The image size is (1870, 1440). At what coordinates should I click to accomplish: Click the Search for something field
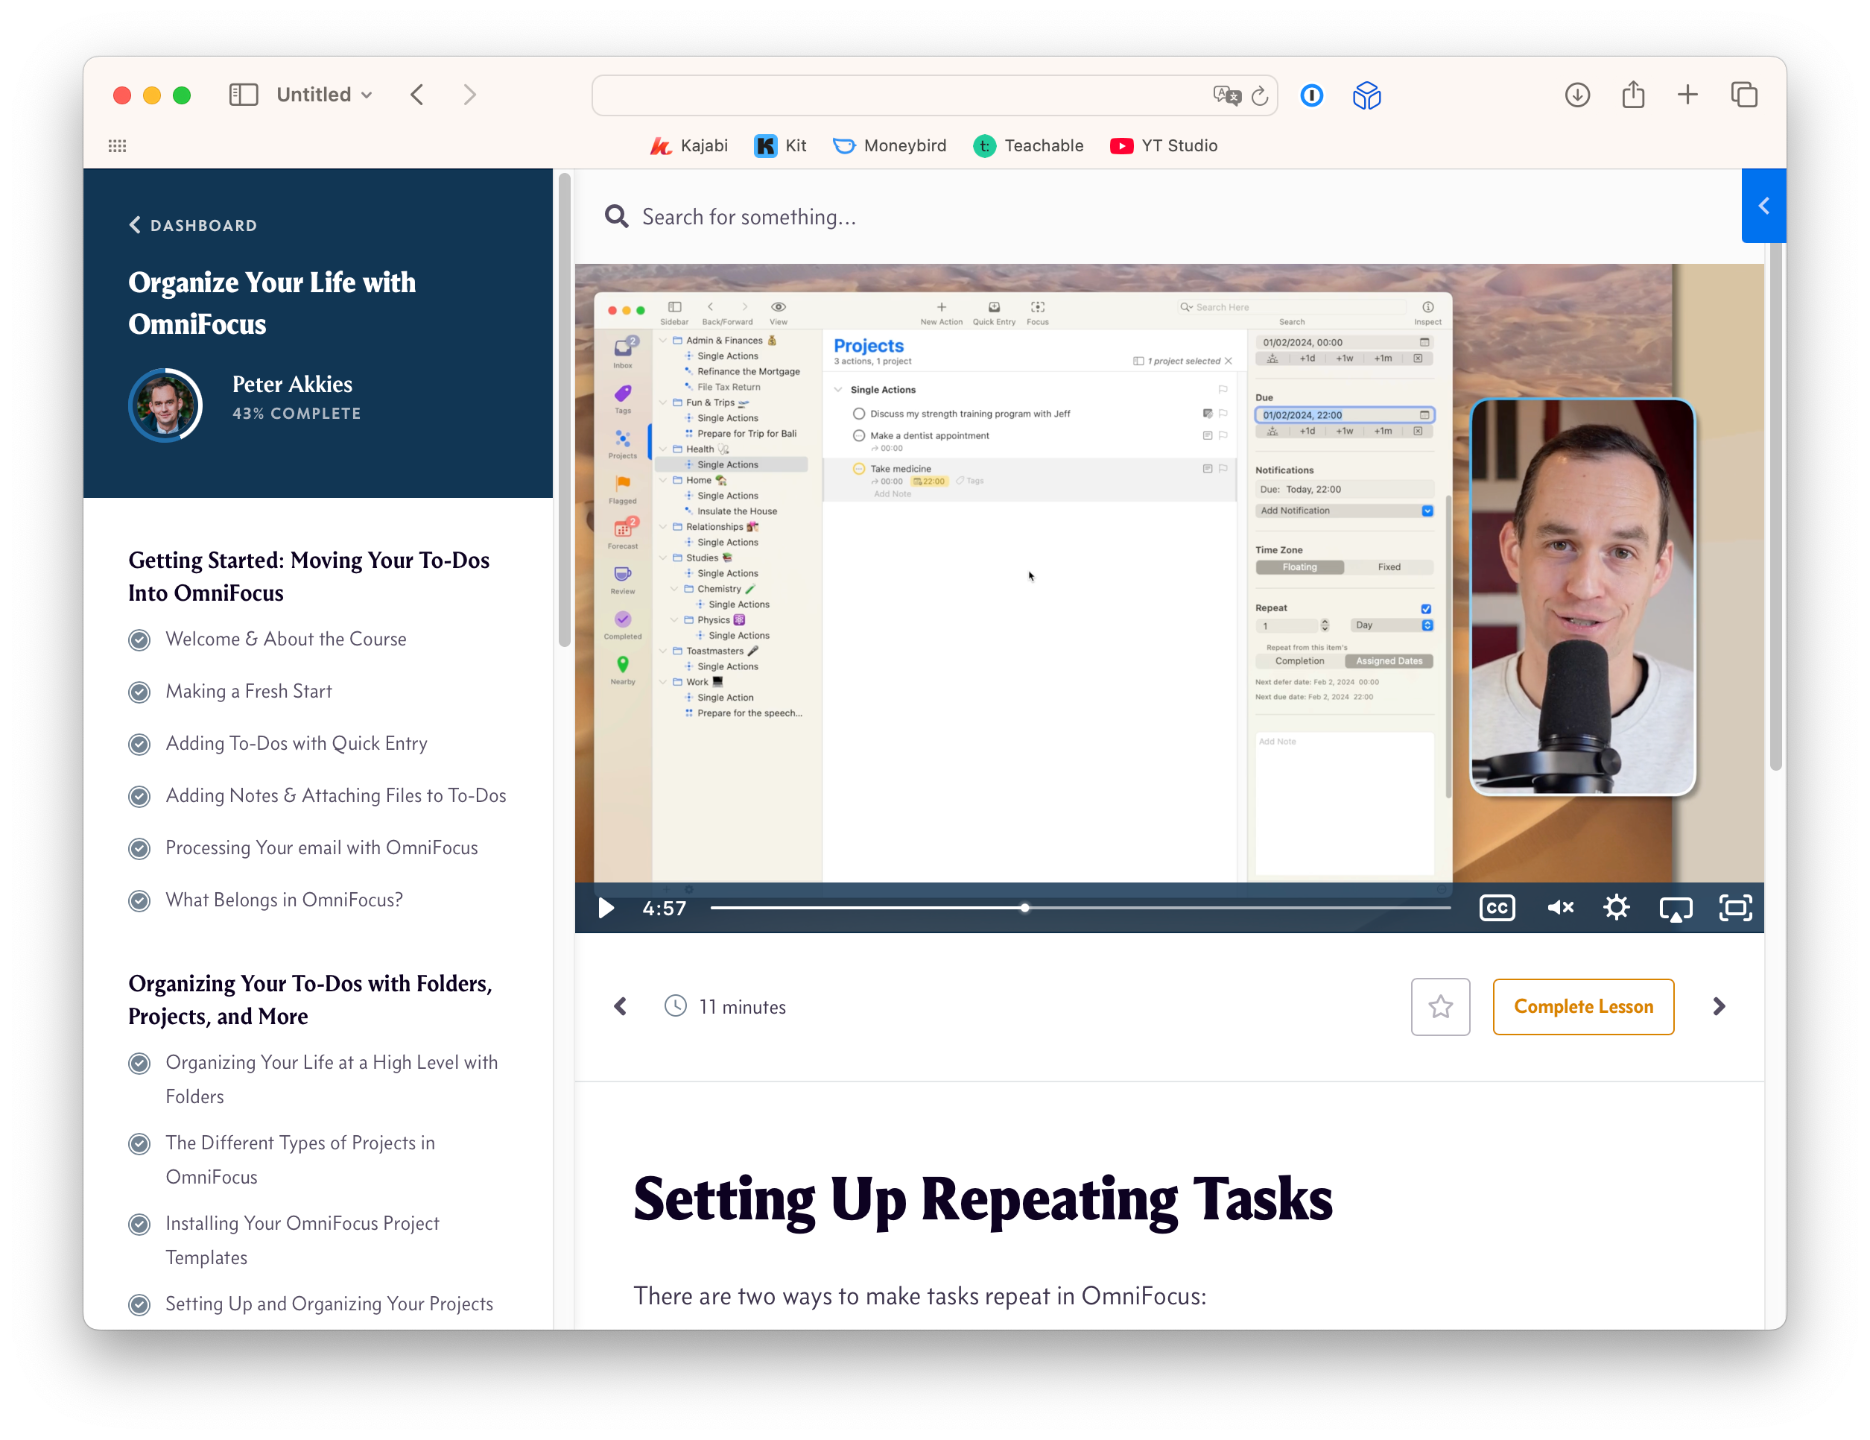point(748,217)
